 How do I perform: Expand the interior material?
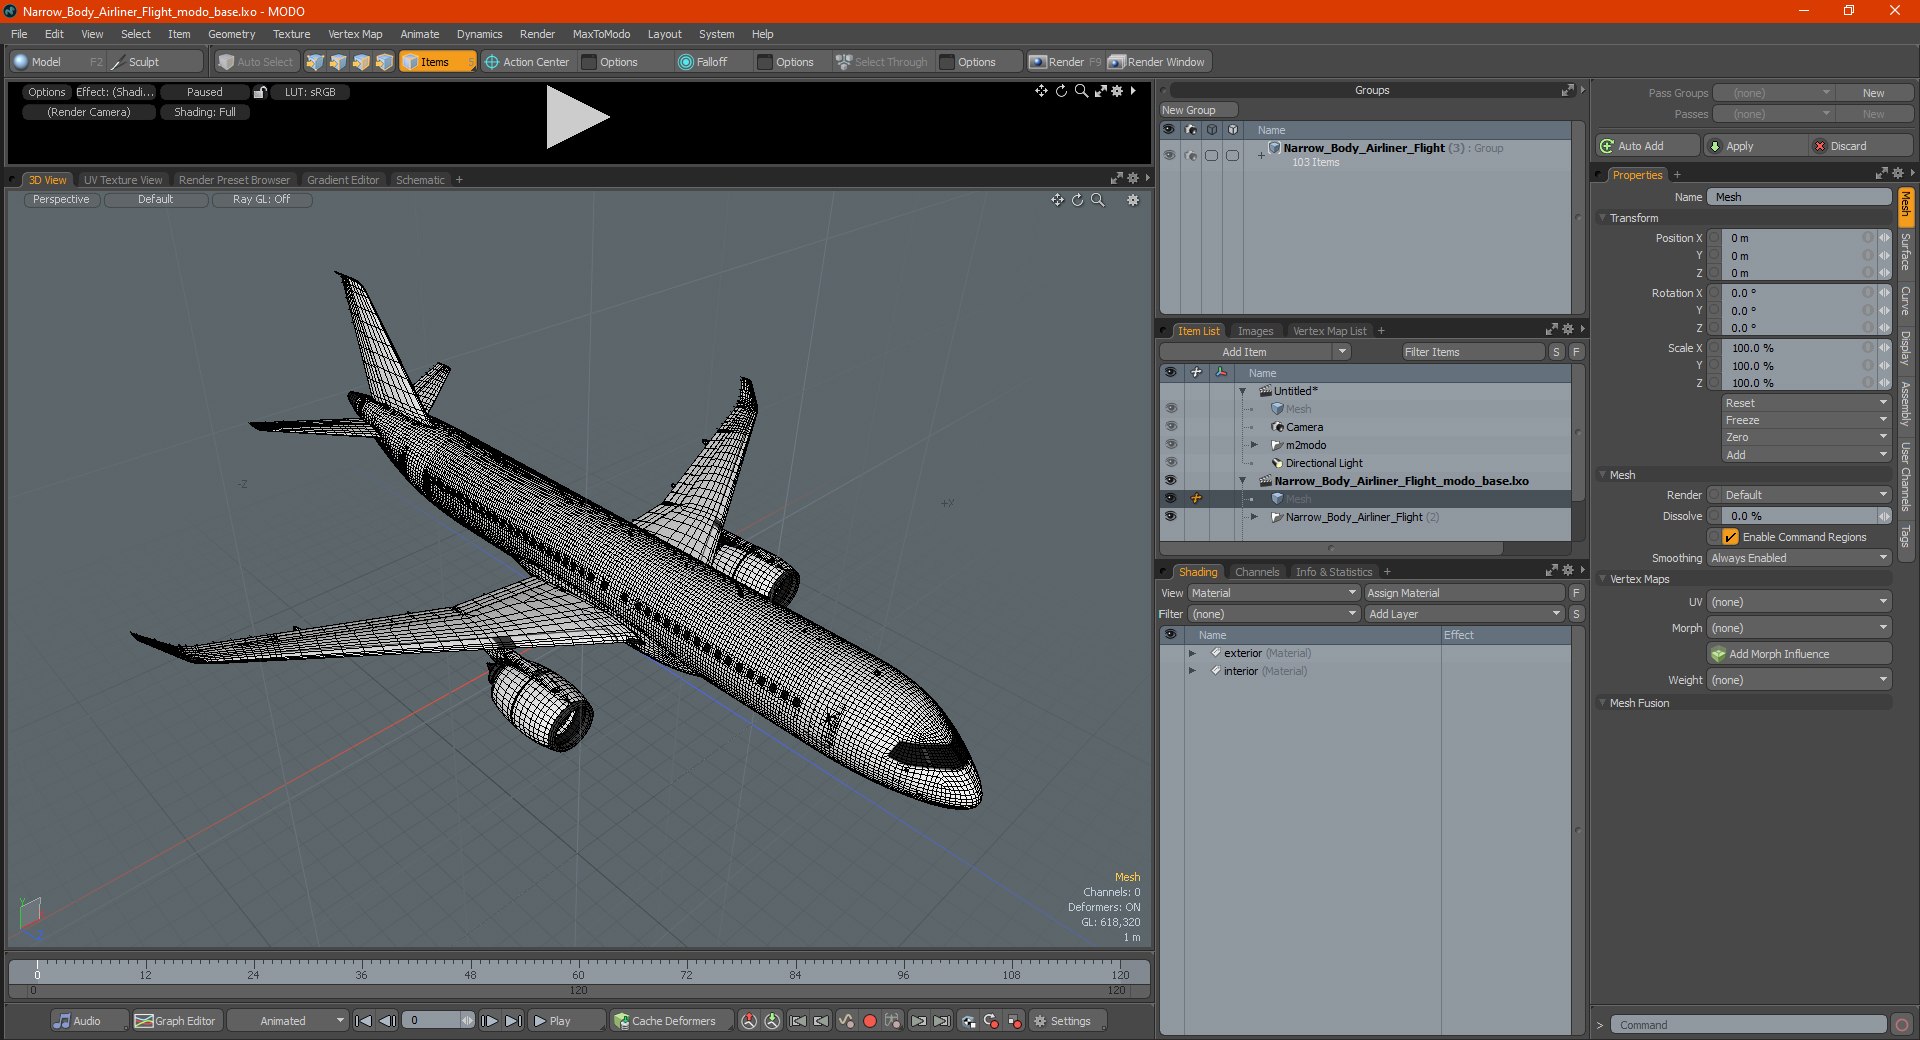point(1192,671)
